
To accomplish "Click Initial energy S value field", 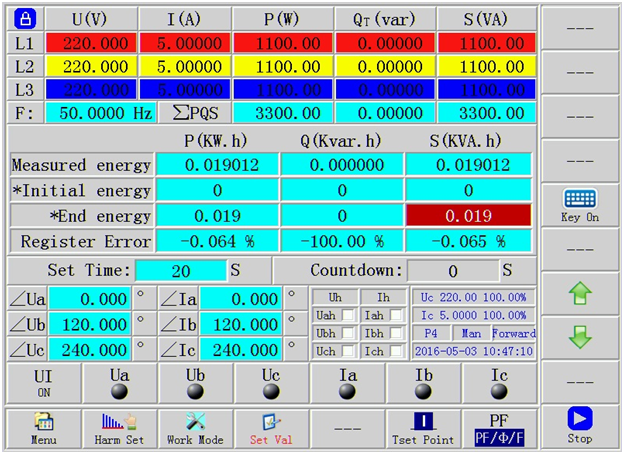I will [468, 191].
